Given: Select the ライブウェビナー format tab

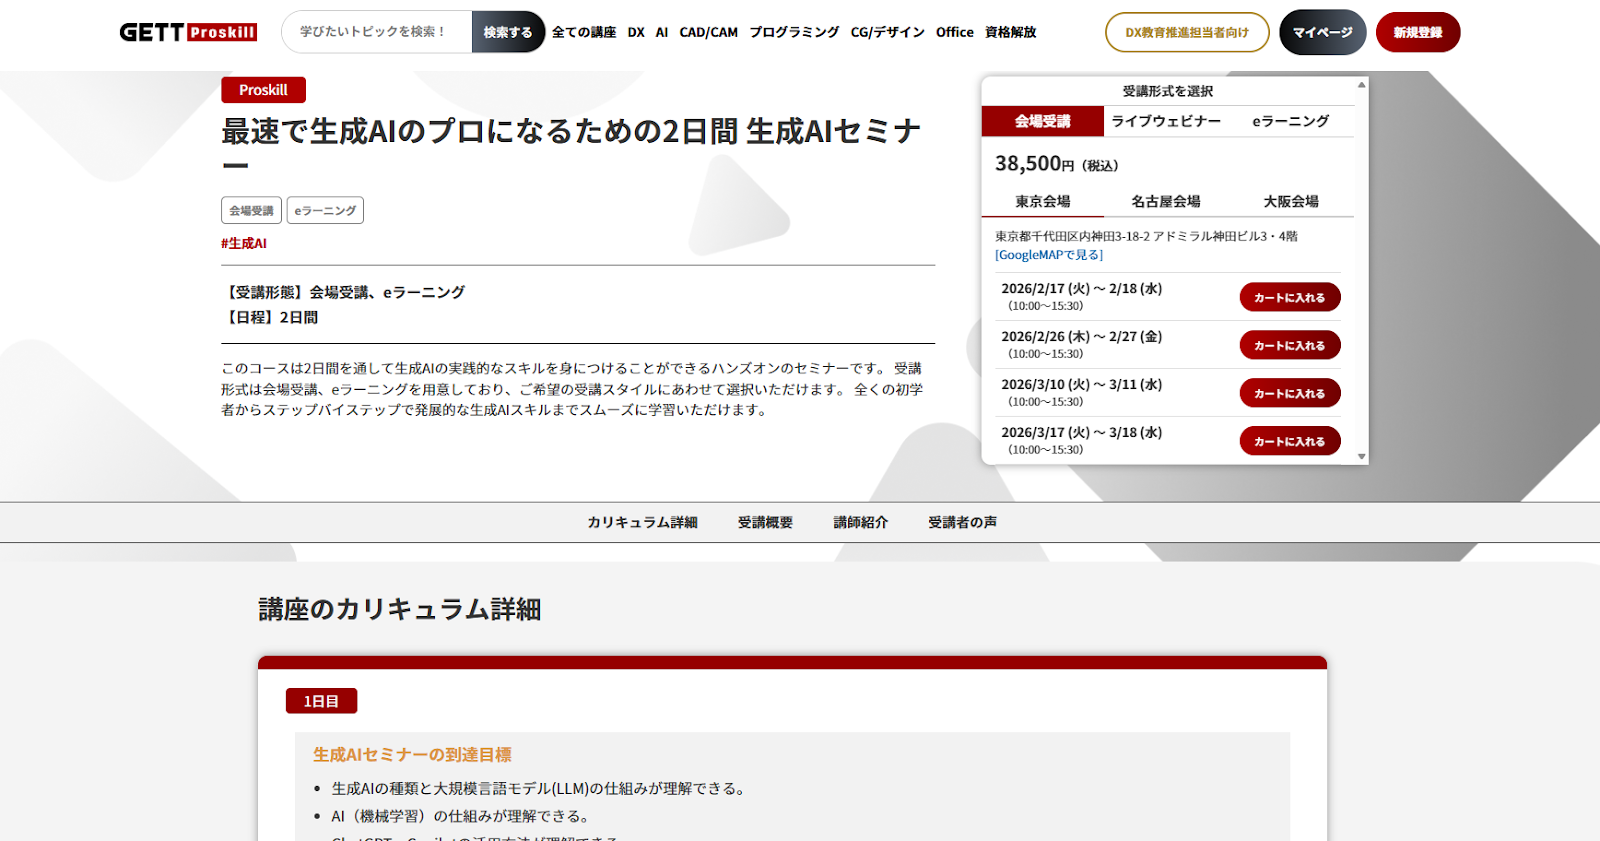Looking at the screenshot, I should 1166,121.
